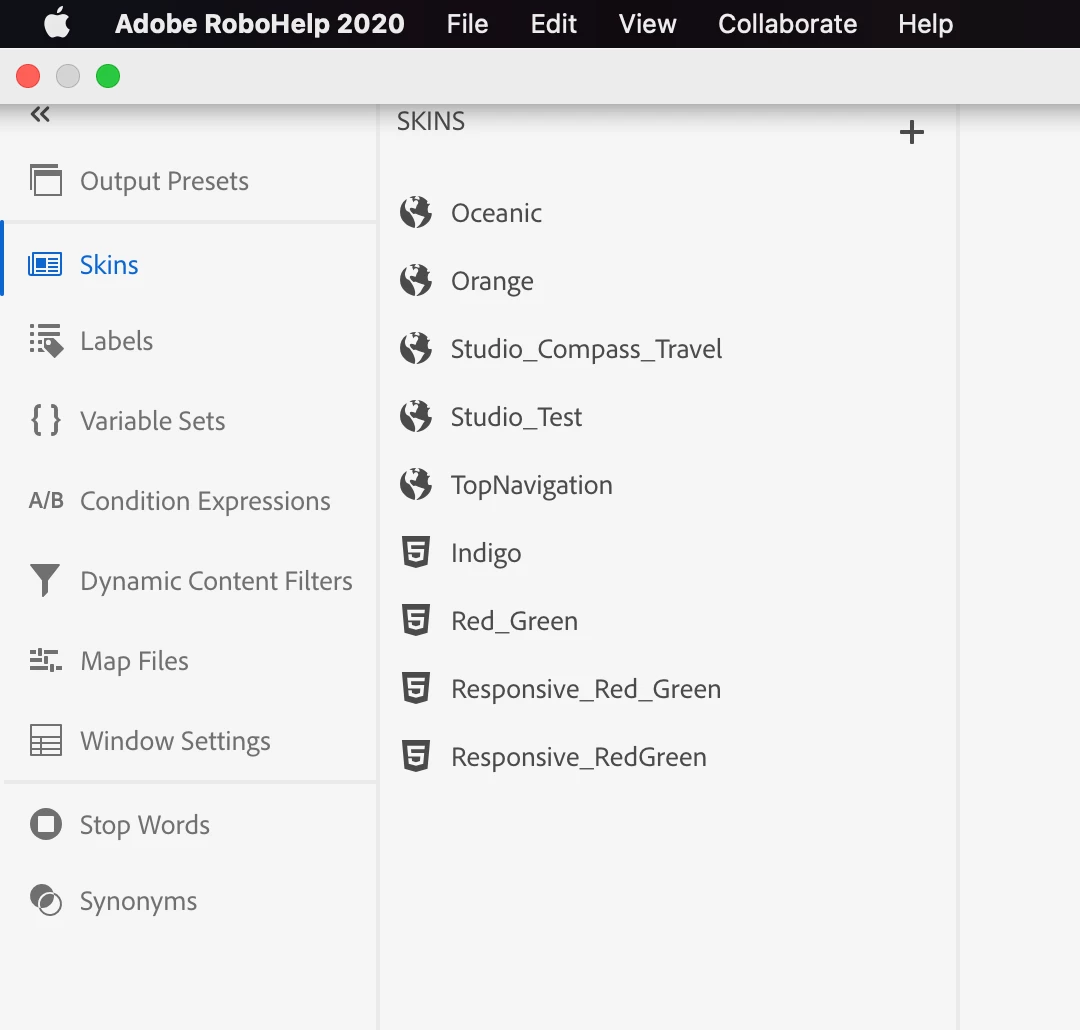Viewport: 1080px width, 1030px height.
Task: Click the Dynamic Content Filters funnel icon
Action: point(45,580)
